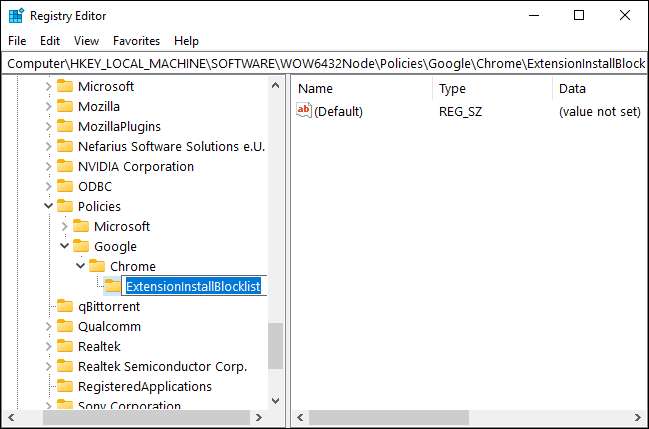Screen dimensions: 649x429
Task: Click the Qualcomm folder icon
Action: (65, 326)
